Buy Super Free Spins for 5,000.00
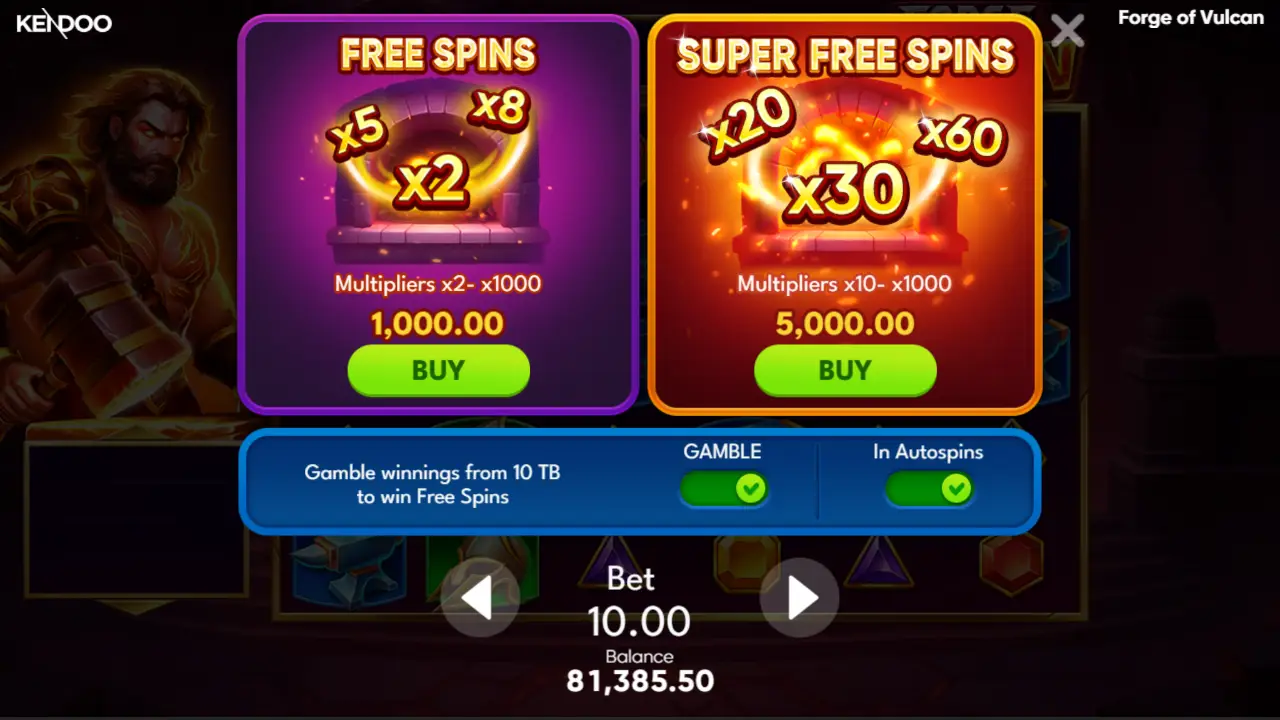The width and height of the screenshot is (1280, 720). (x=845, y=370)
